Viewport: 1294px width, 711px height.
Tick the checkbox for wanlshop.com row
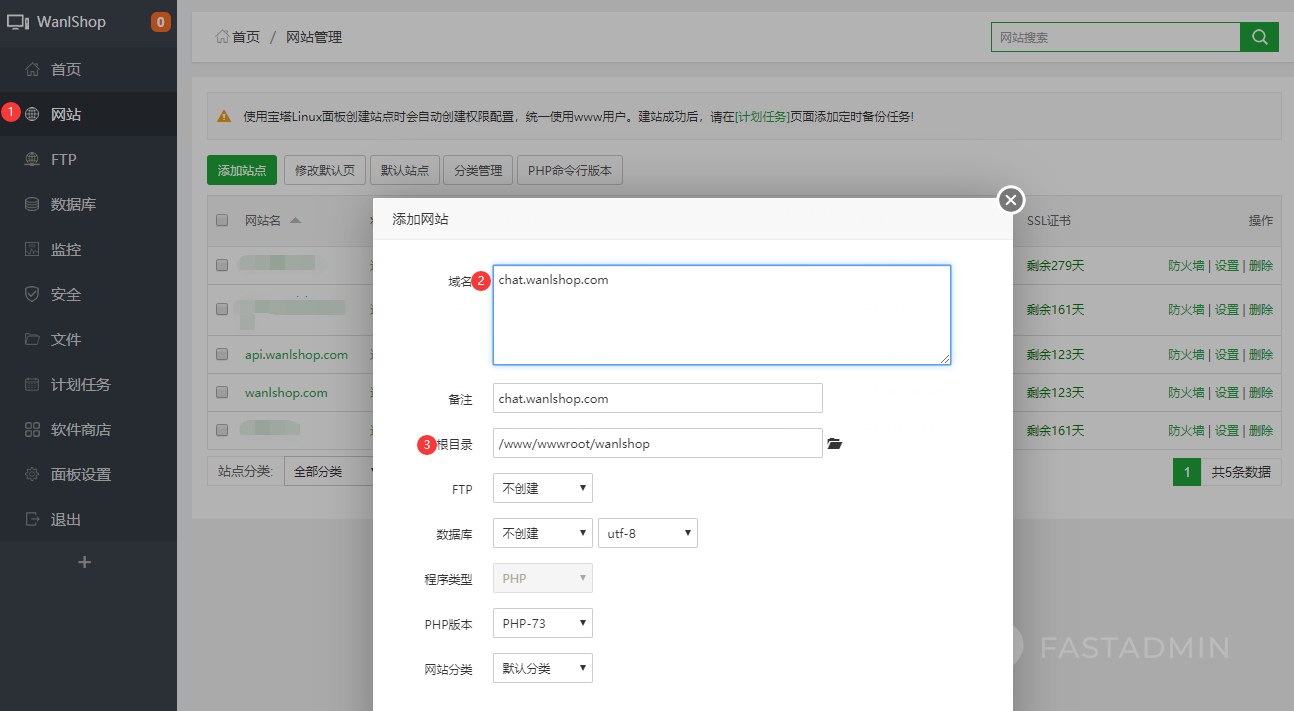pyautogui.click(x=222, y=393)
